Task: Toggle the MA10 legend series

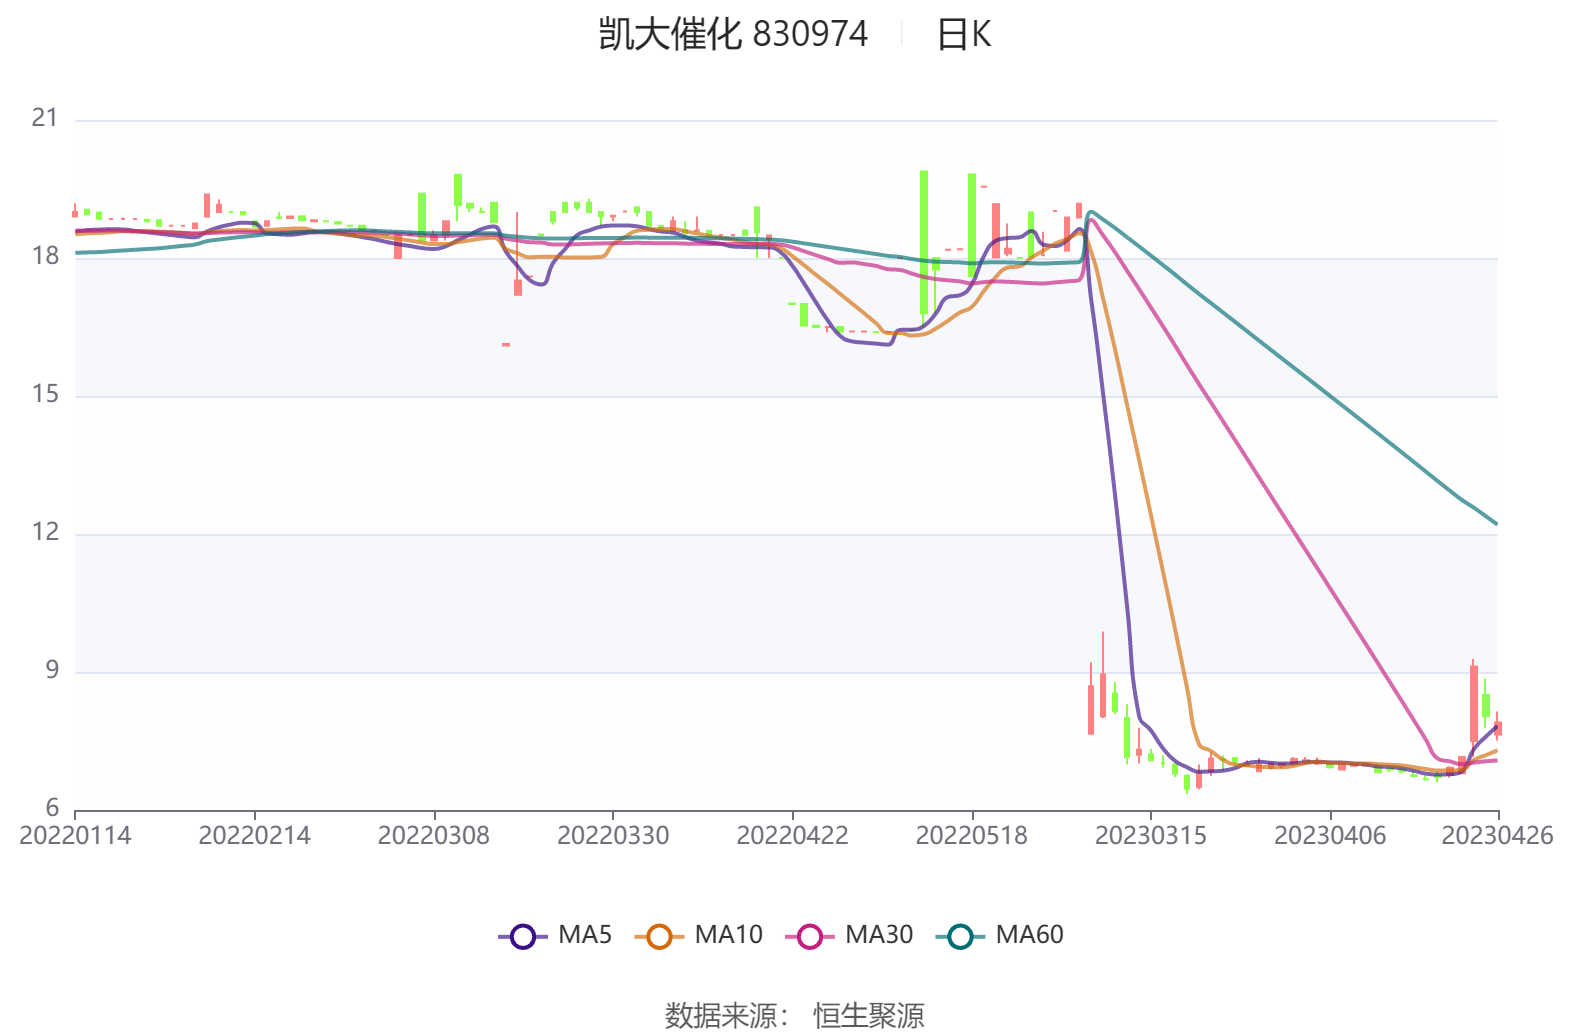Action: [x=698, y=936]
